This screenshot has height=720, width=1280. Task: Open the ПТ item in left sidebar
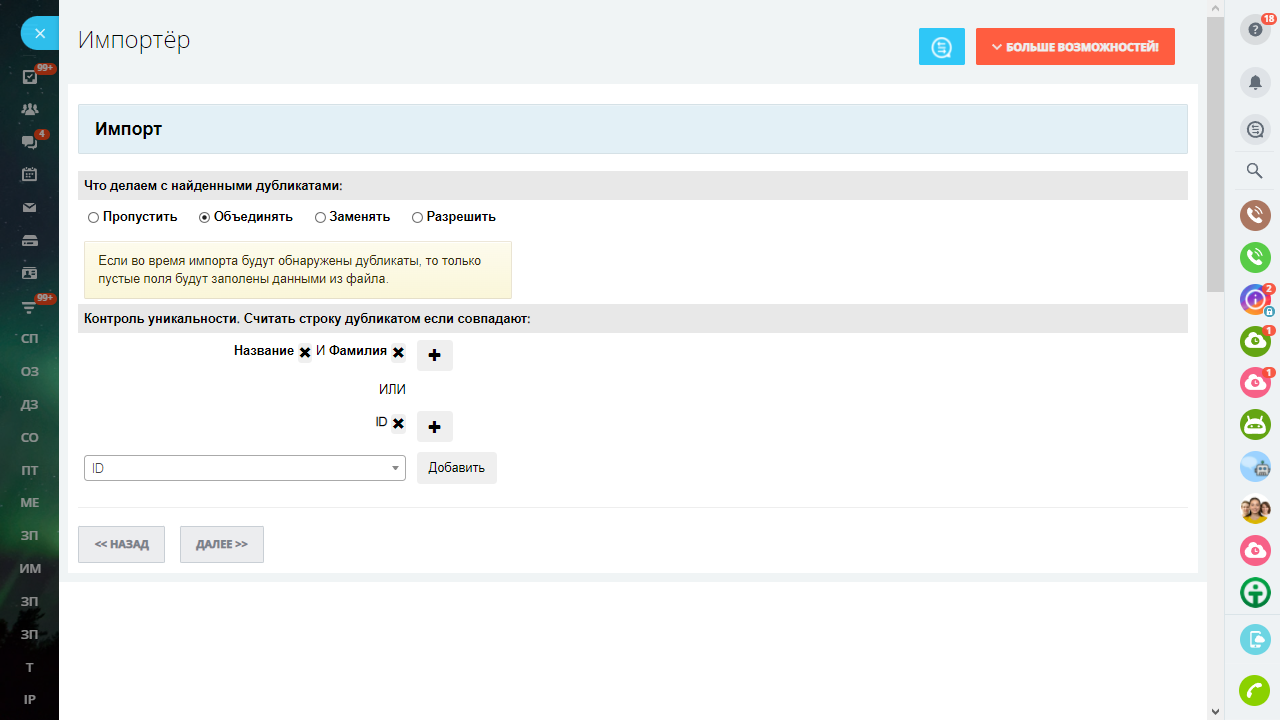pyautogui.click(x=30, y=470)
